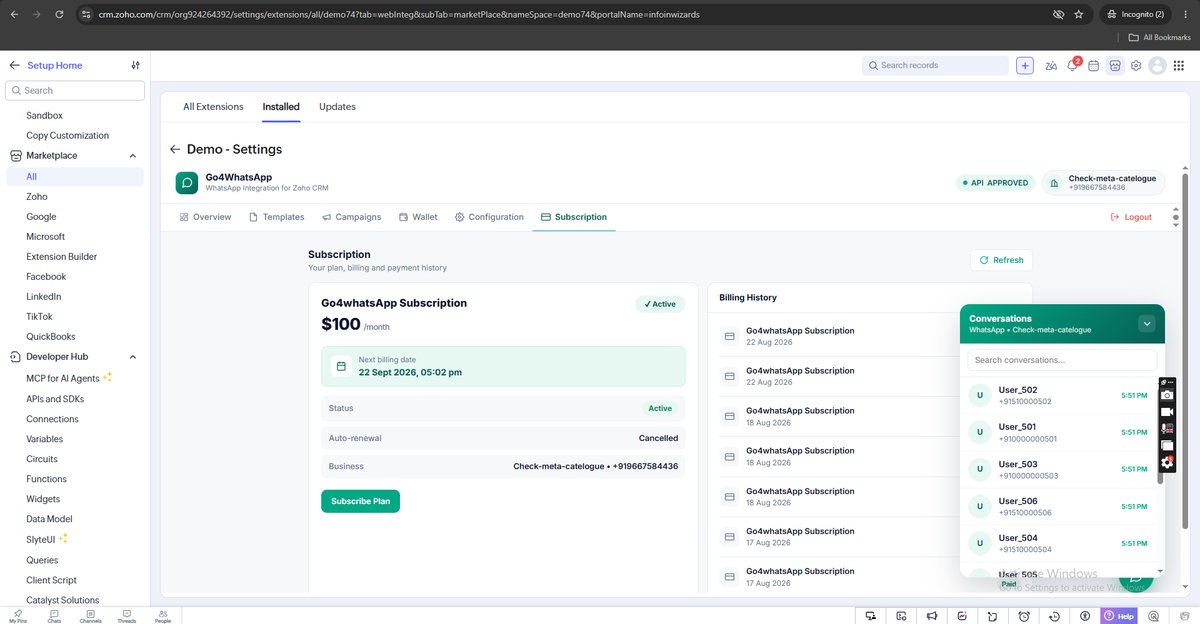The height and width of the screenshot is (624, 1200).
Task: Open the Overview tab
Action: (x=205, y=217)
